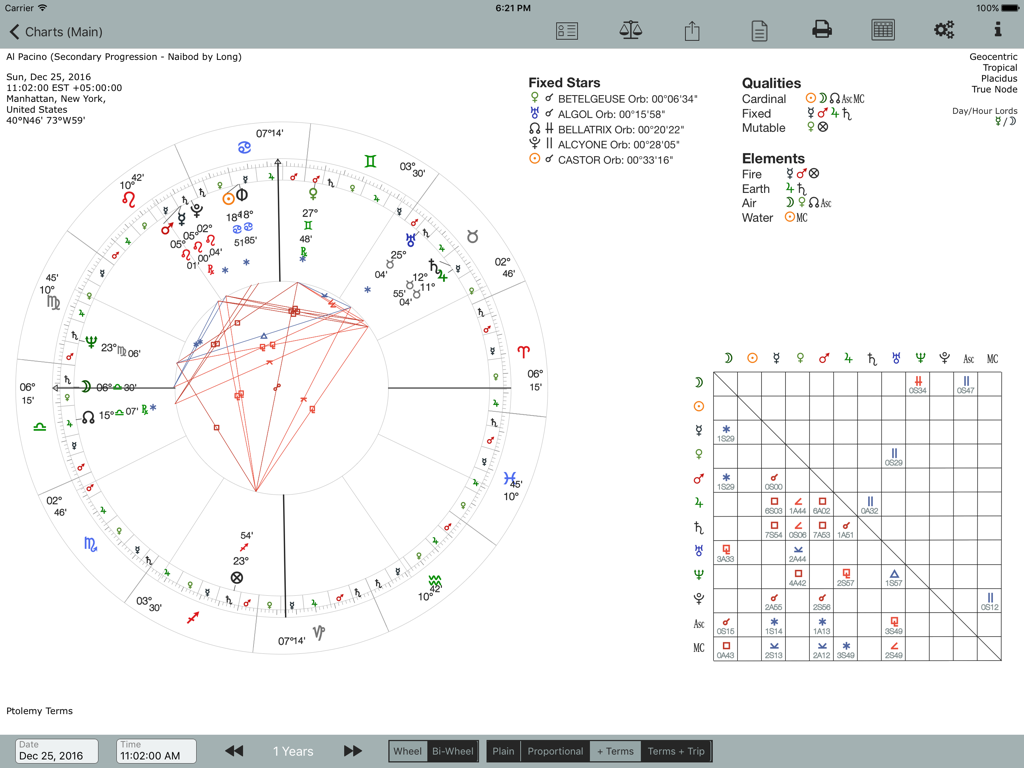Open the report document icon
1024x768 pixels.
click(759, 30)
